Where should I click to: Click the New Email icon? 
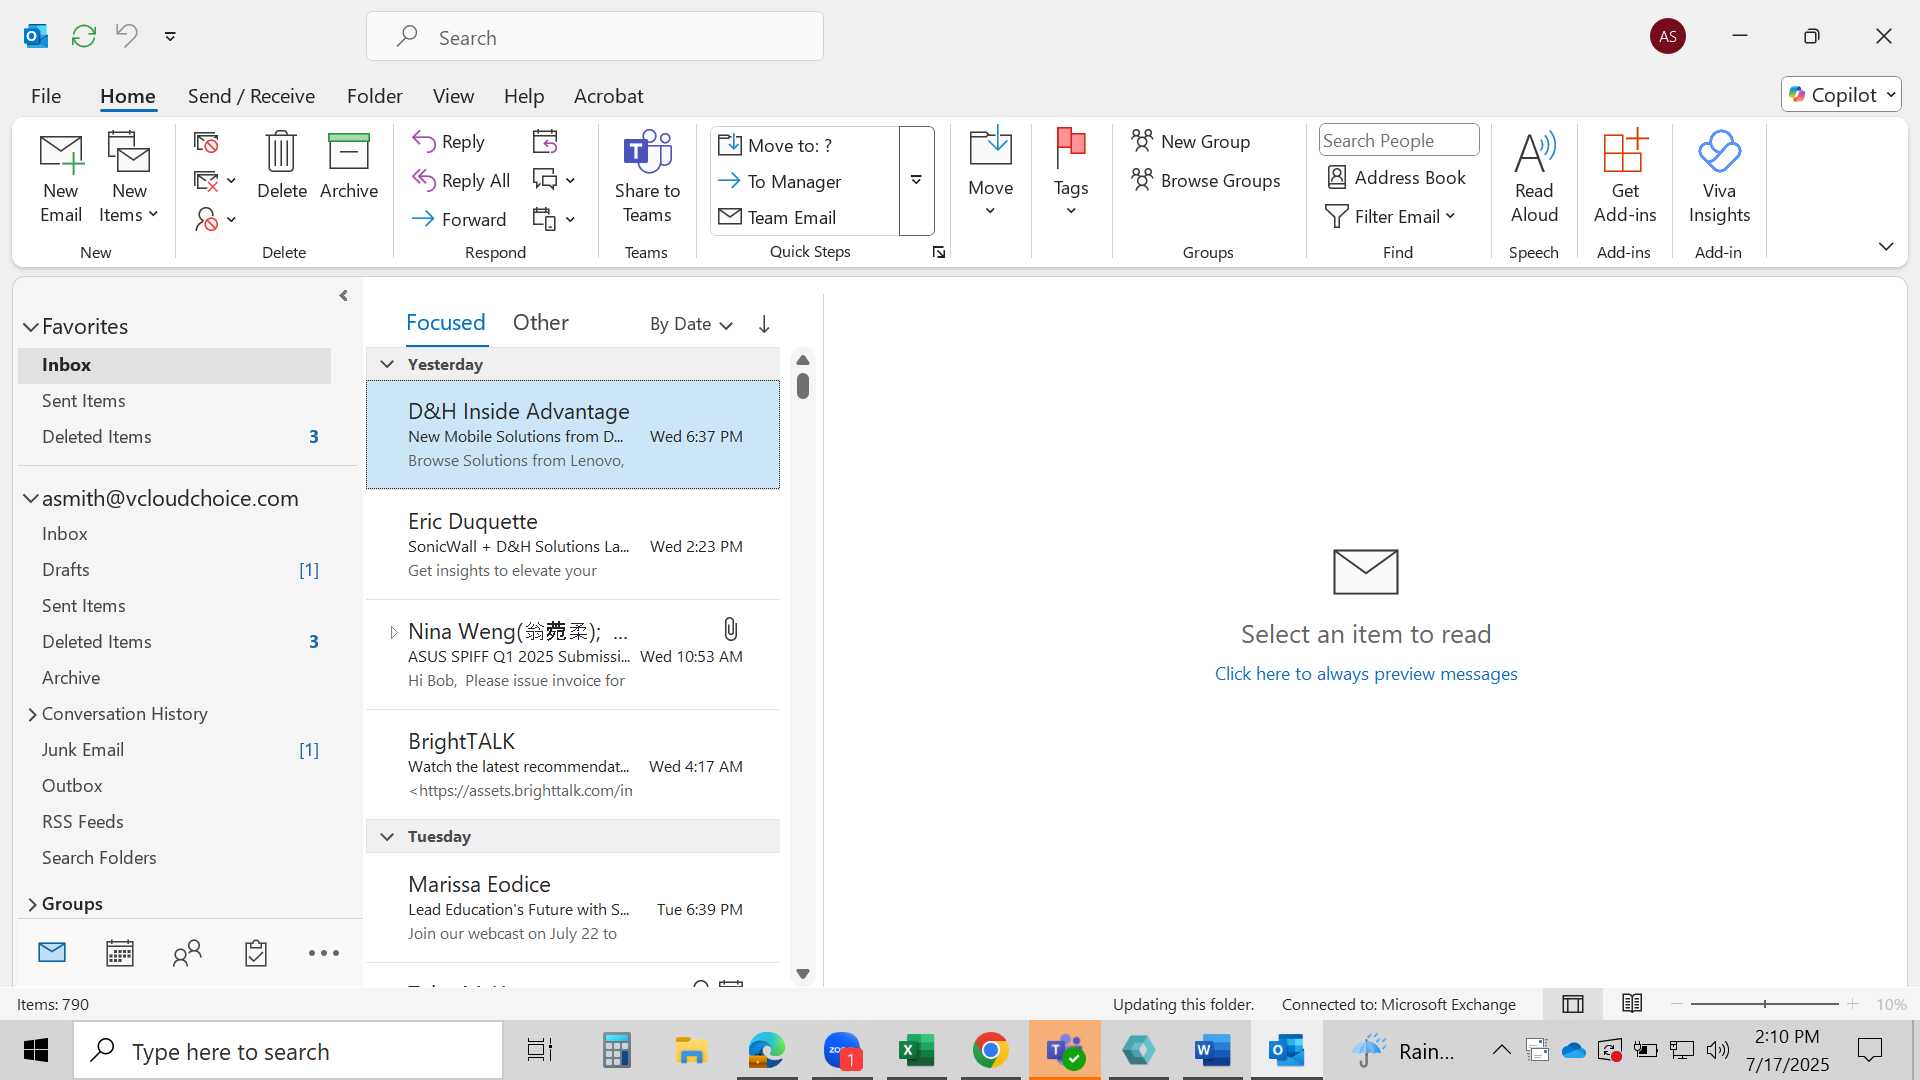click(x=61, y=178)
